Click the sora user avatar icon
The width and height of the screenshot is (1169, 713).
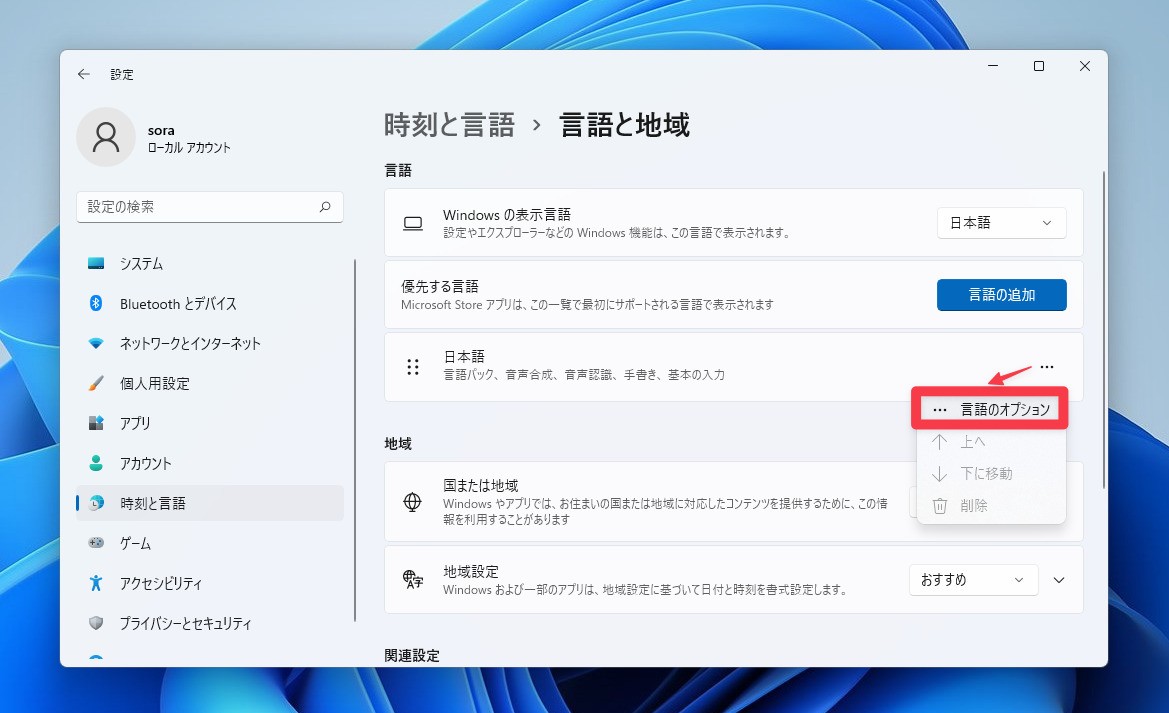tap(106, 137)
